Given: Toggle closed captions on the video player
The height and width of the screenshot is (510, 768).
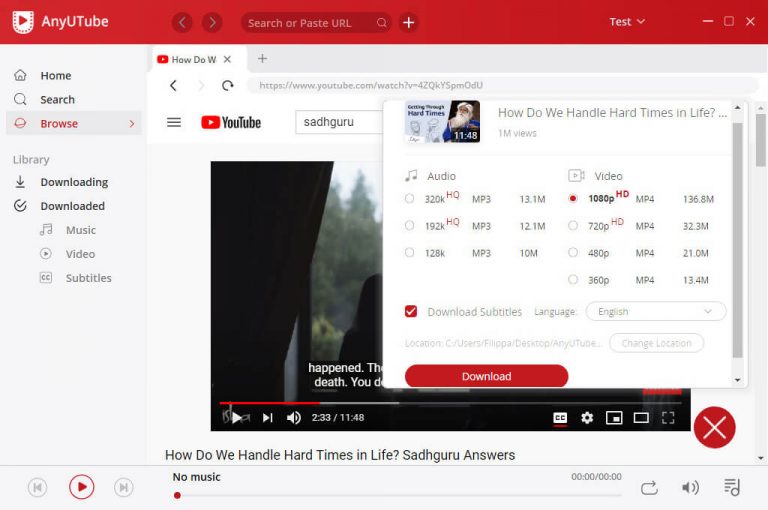Looking at the screenshot, I should [x=561, y=418].
